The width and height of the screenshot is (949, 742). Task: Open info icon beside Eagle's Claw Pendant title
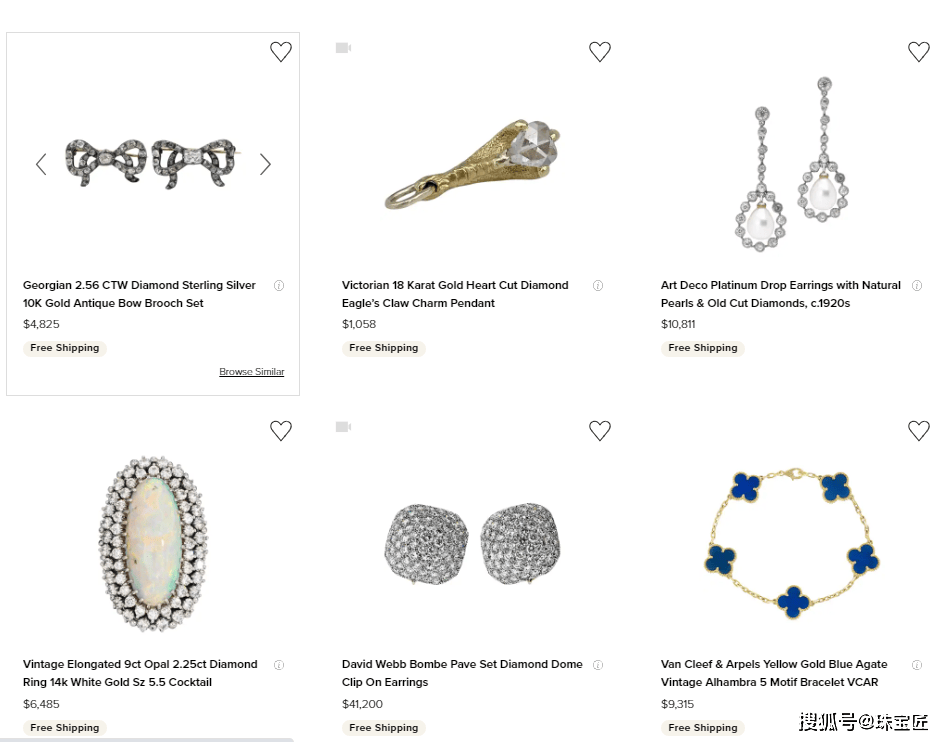click(598, 286)
